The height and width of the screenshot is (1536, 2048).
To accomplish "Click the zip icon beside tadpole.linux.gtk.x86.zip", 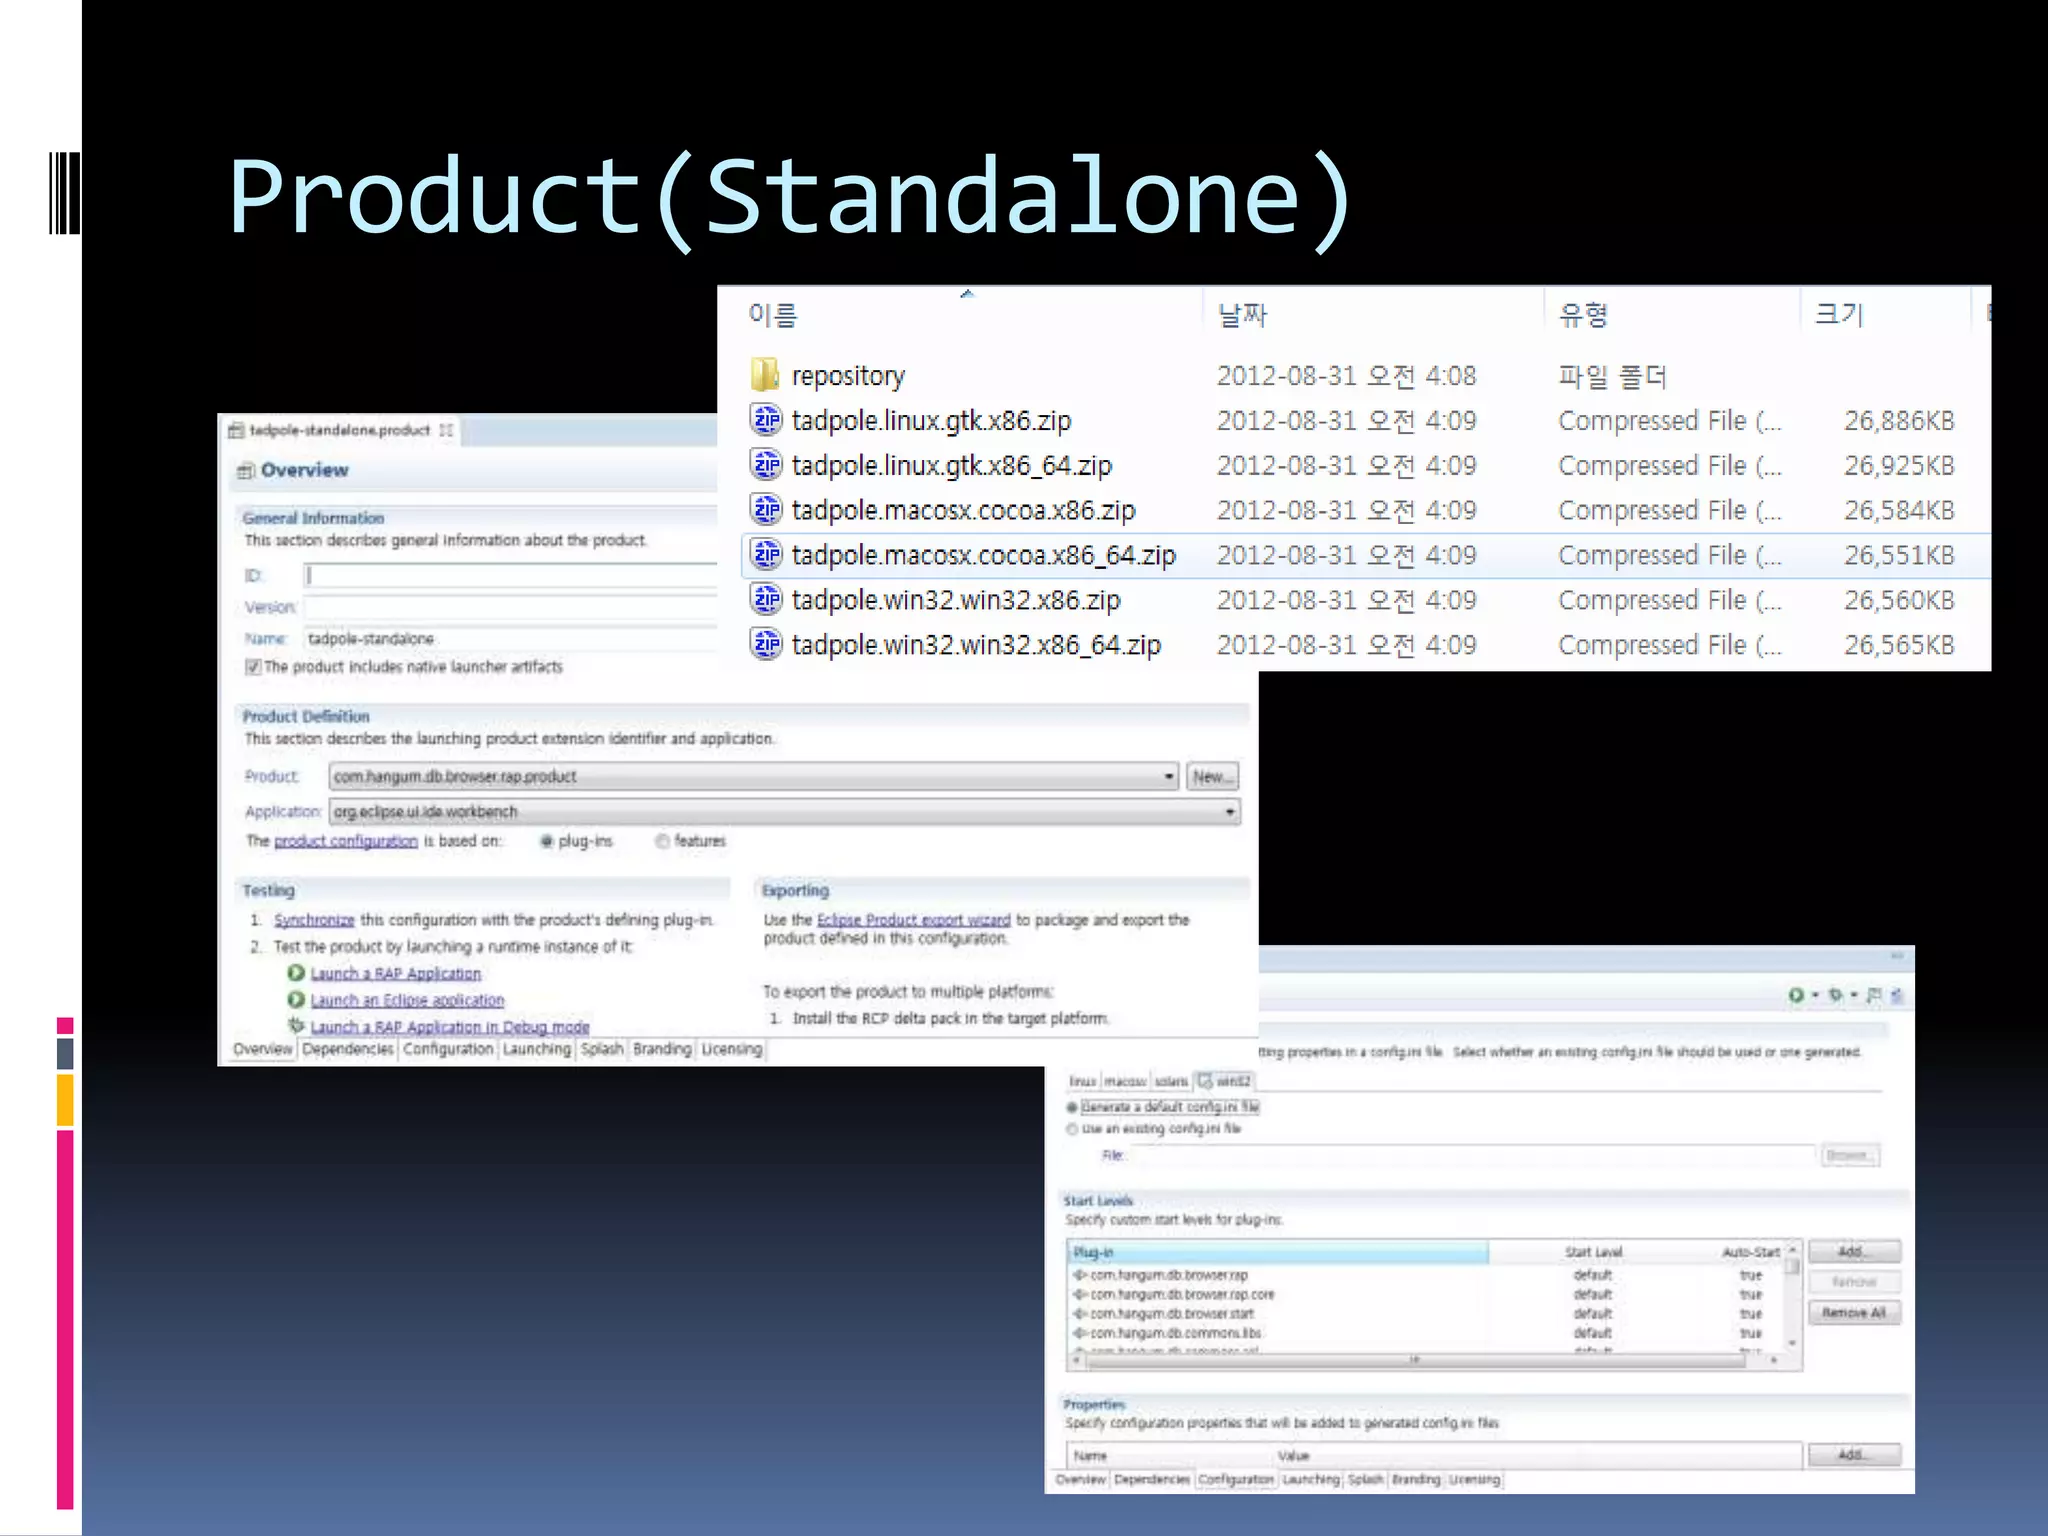I will (766, 420).
